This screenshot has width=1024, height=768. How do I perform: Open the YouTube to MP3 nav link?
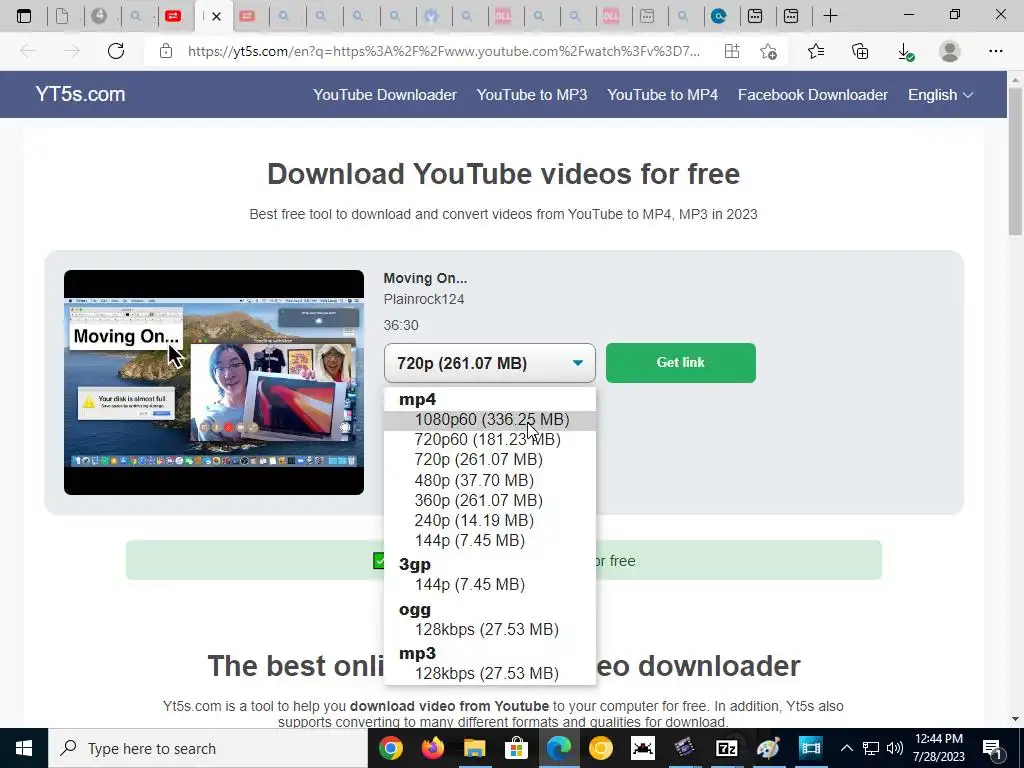pos(532,95)
